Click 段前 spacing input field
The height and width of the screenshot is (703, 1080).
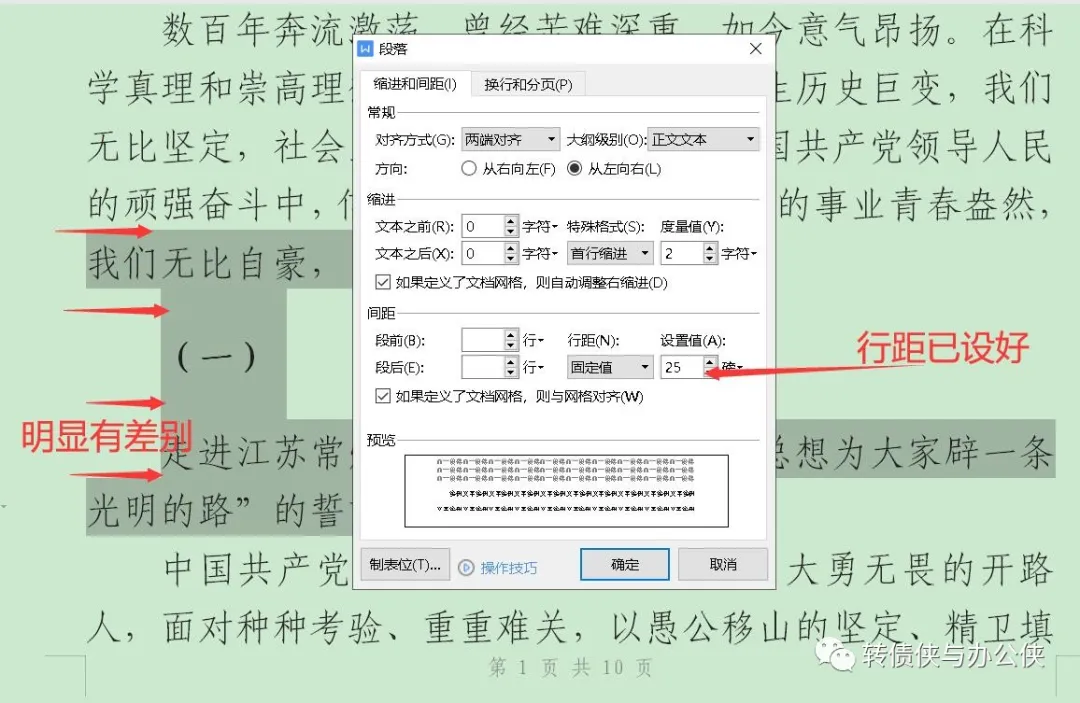coord(483,340)
